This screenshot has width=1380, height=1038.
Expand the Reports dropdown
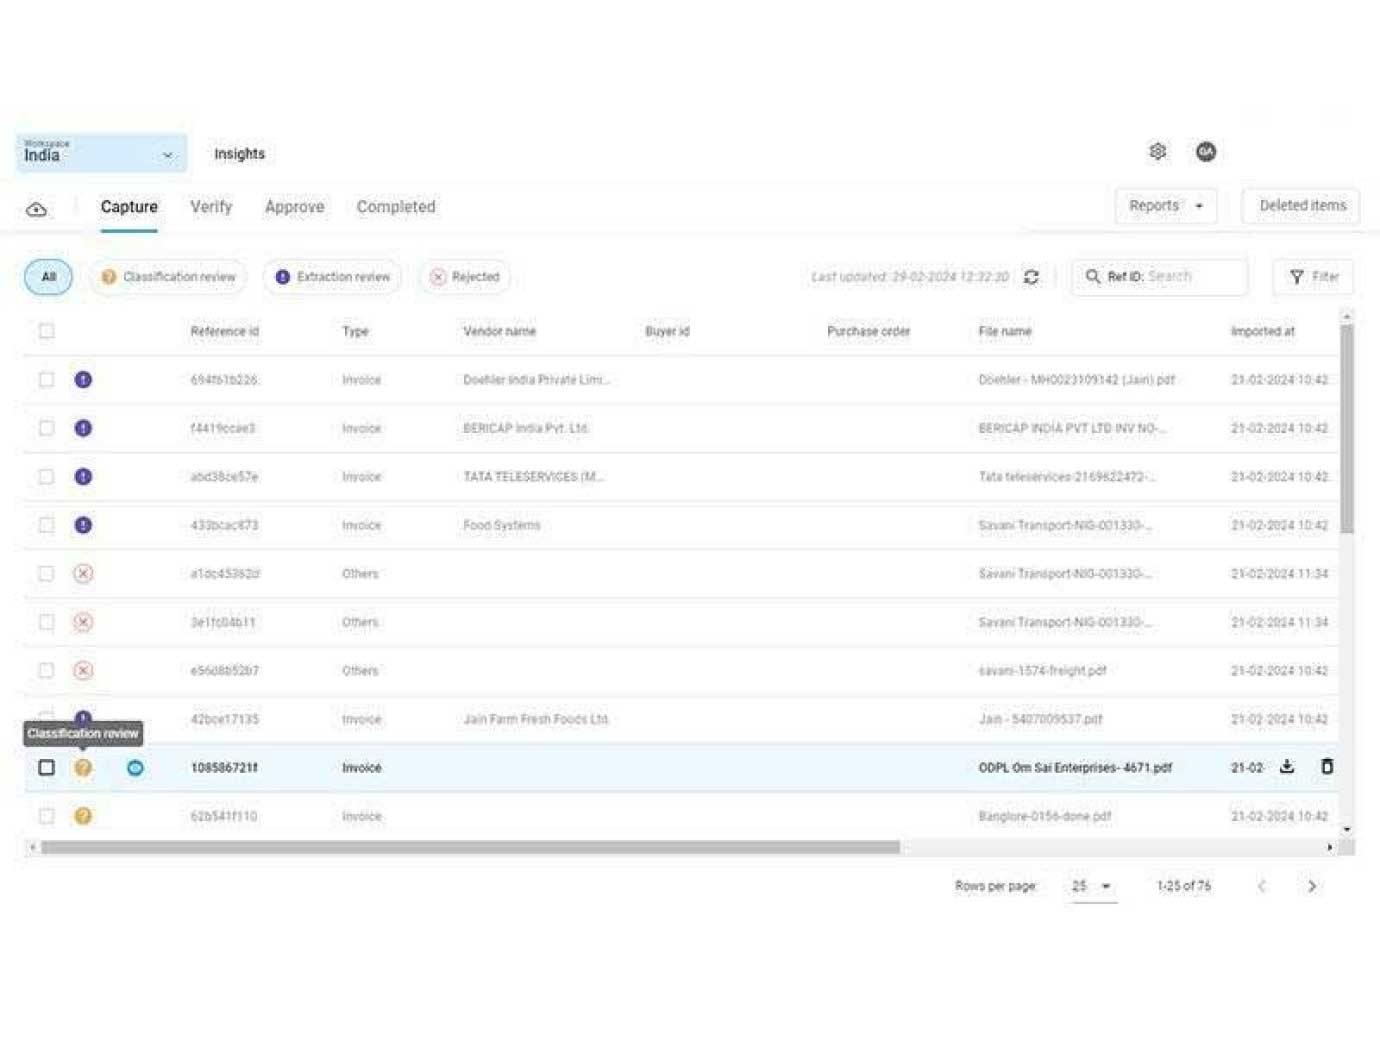tap(1165, 206)
